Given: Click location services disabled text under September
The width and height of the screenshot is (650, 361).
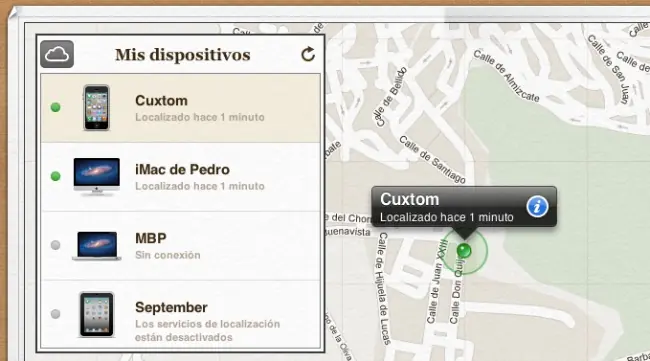Looking at the screenshot, I should (x=208, y=330).
